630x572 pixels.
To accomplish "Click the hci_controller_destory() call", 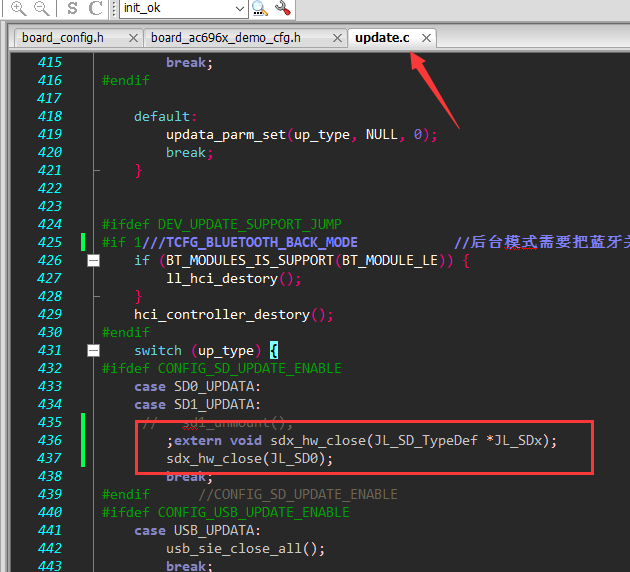I will 233,315.
